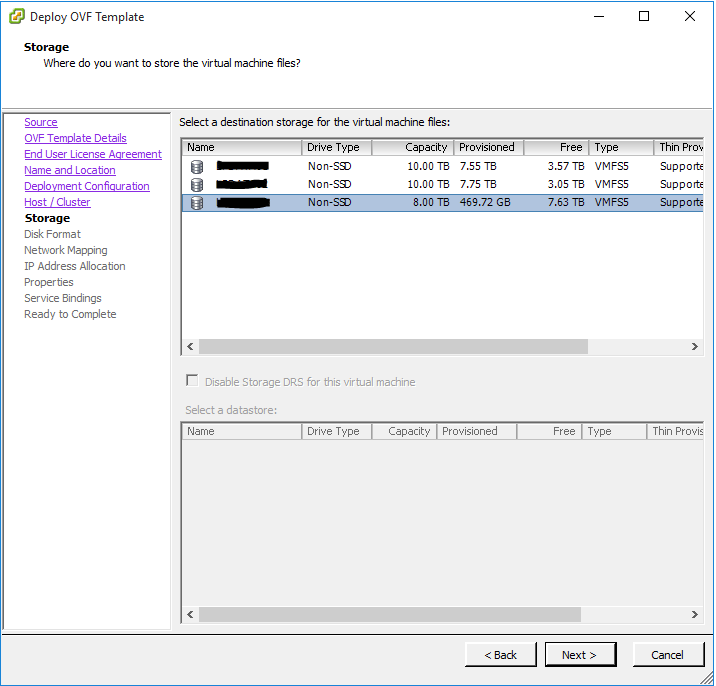The height and width of the screenshot is (686, 716).
Task: Sort upper storage table by Type column
Action: pos(621,148)
